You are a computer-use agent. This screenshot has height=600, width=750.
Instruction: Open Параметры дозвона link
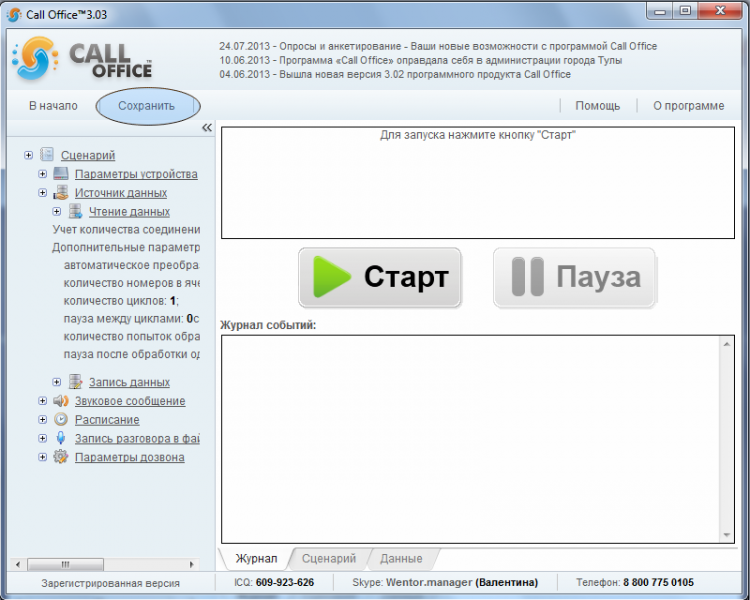(129, 457)
